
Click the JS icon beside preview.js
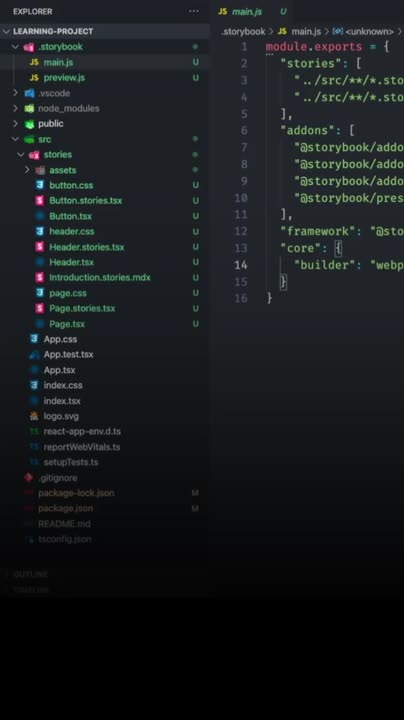34,78
